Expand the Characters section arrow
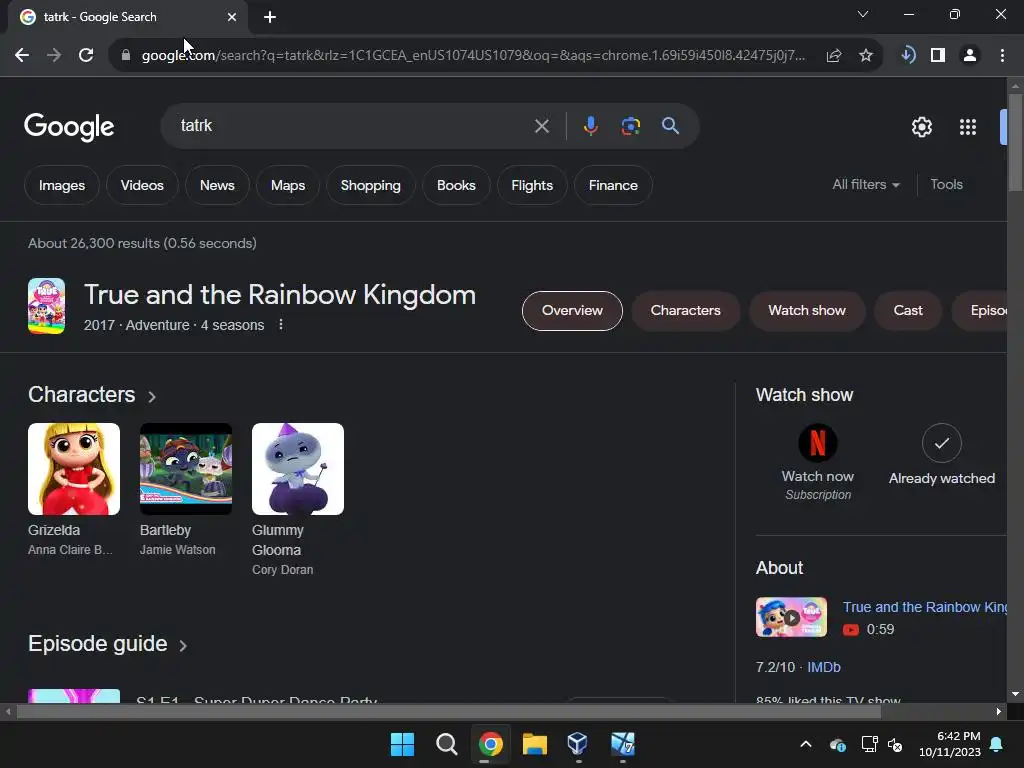This screenshot has width=1024, height=768. coord(152,396)
